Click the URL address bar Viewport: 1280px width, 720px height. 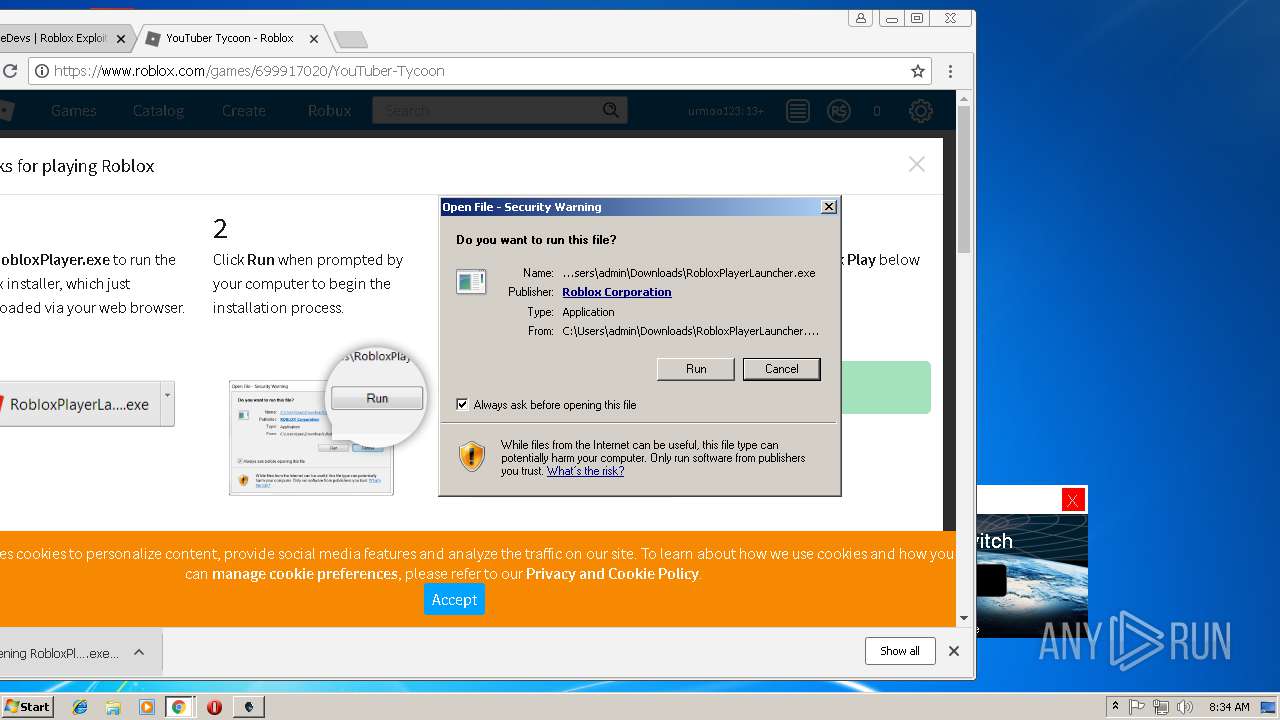(x=480, y=71)
